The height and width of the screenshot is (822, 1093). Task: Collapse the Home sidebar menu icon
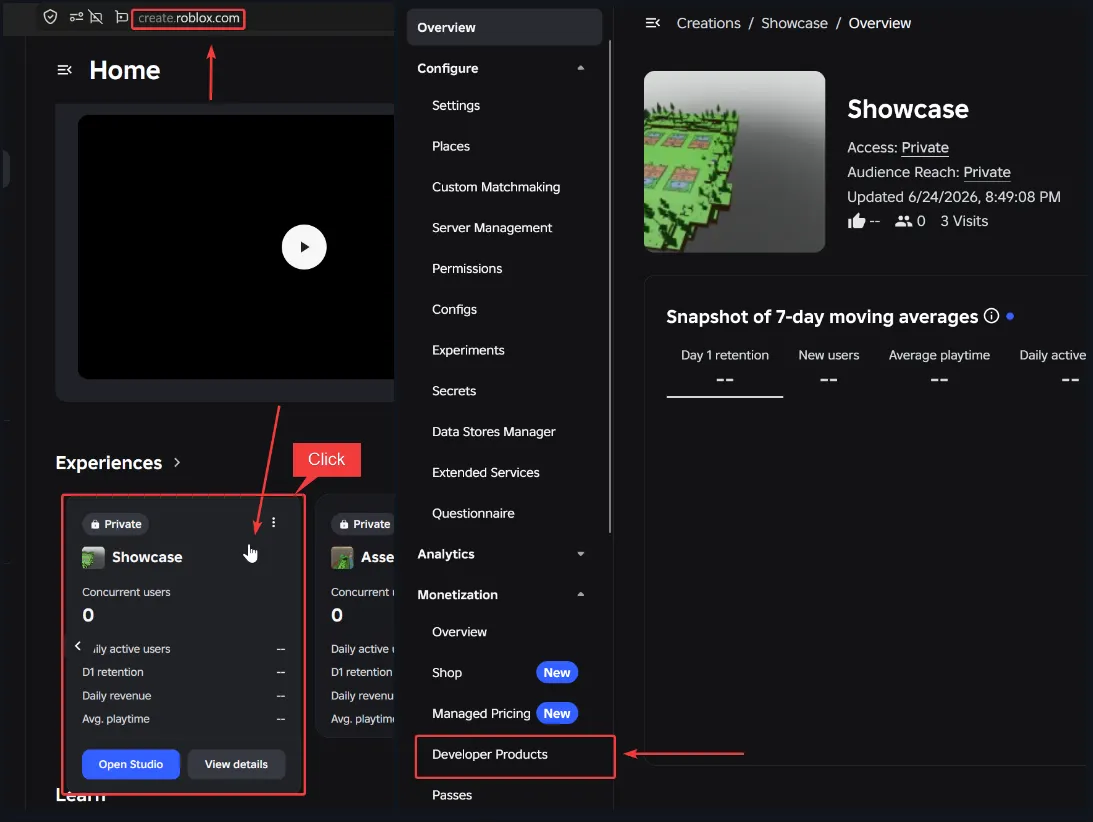(x=64, y=70)
